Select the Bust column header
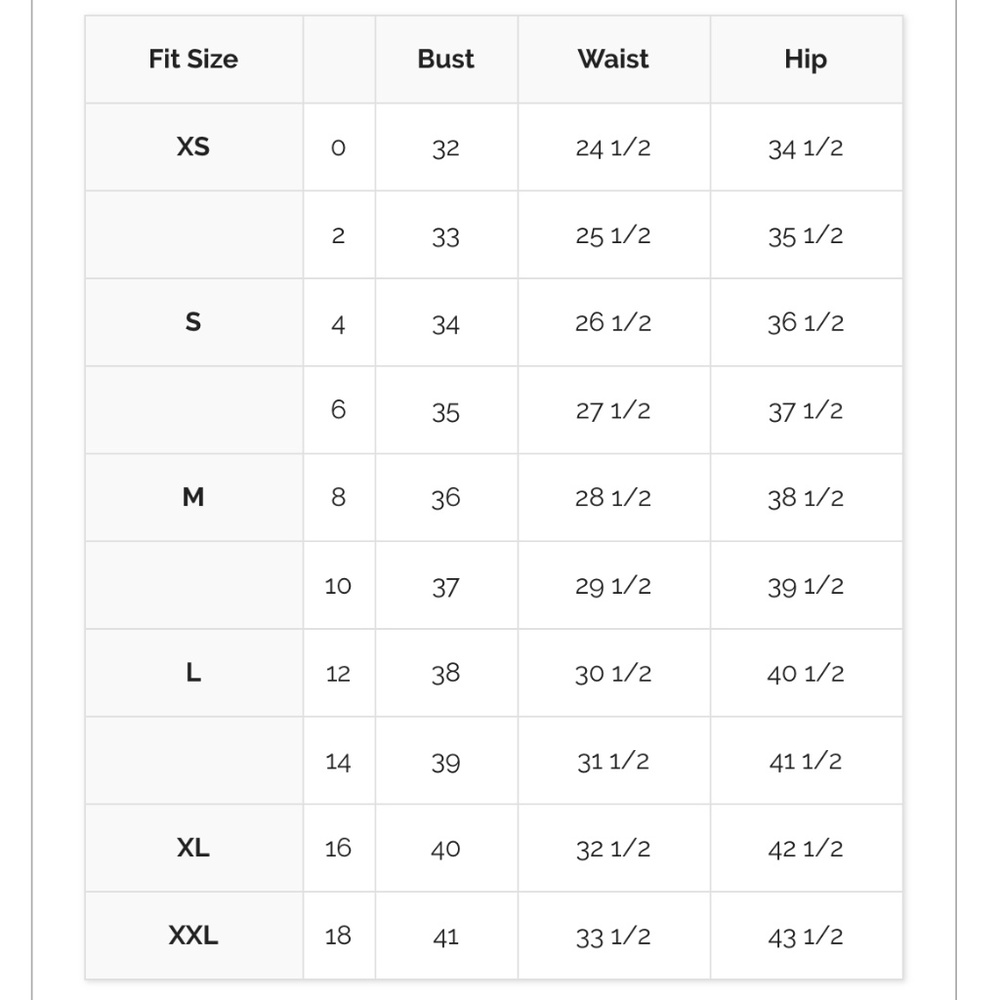The image size is (1000, 1000). [446, 59]
